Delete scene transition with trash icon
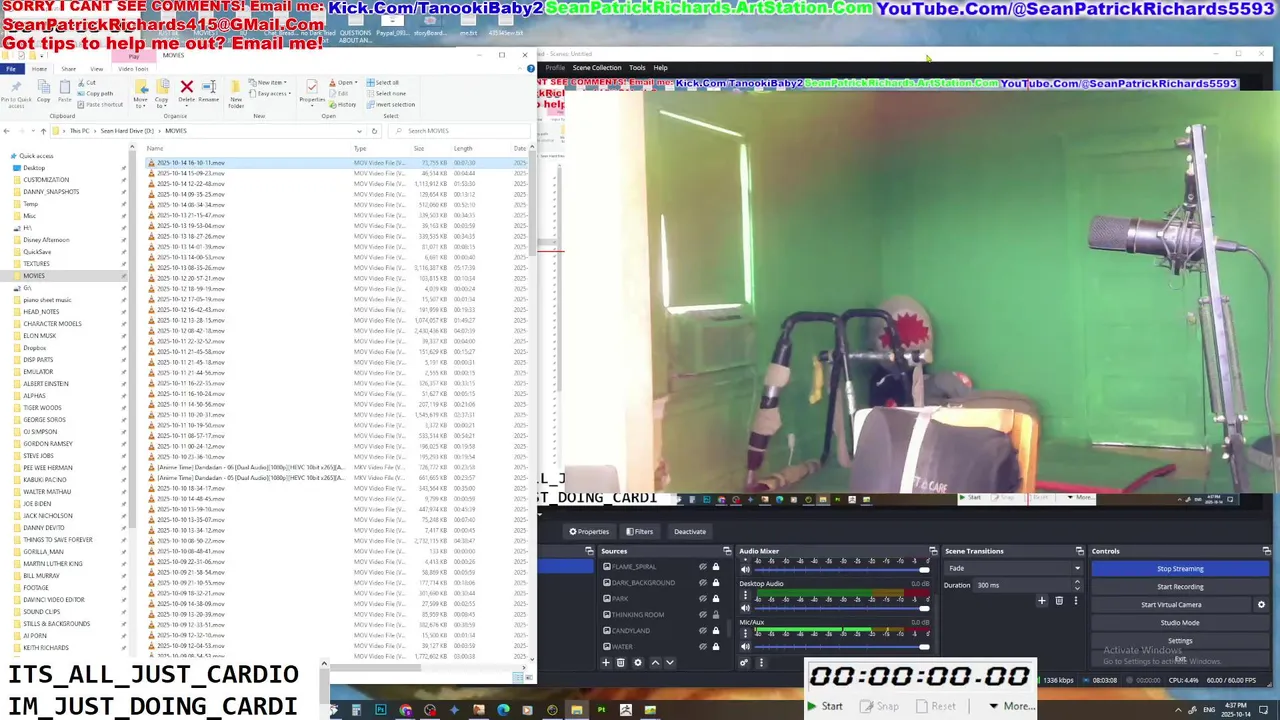The width and height of the screenshot is (1280, 720). [x=1059, y=601]
